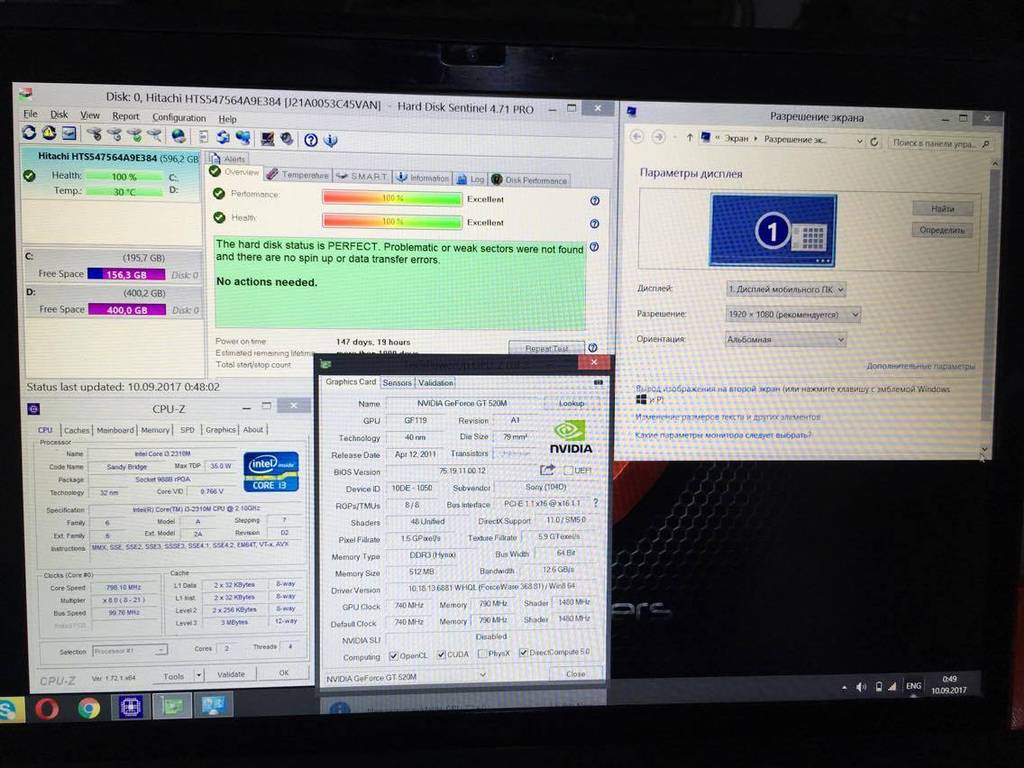Click the Repeat Test button
This screenshot has height=768, width=1024.
(547, 348)
